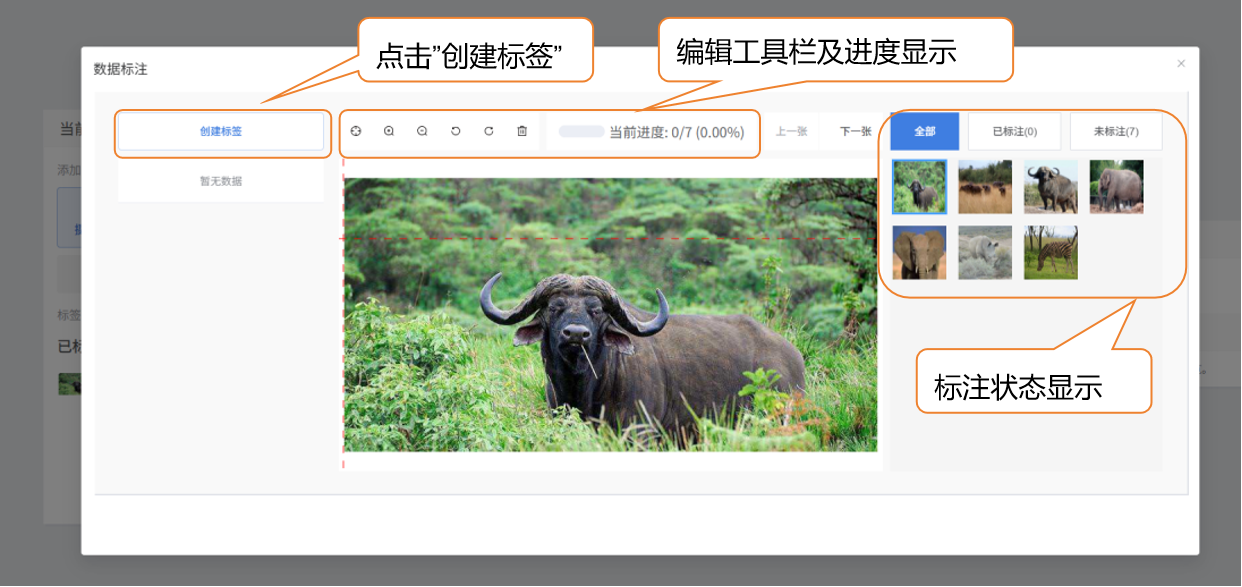Screen dimensions: 1242x587
Task: Select the first buffalo-in-bushes thumbnail
Action: point(918,187)
